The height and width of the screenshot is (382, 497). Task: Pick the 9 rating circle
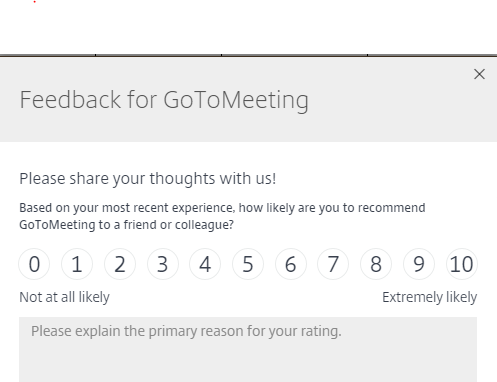point(419,264)
